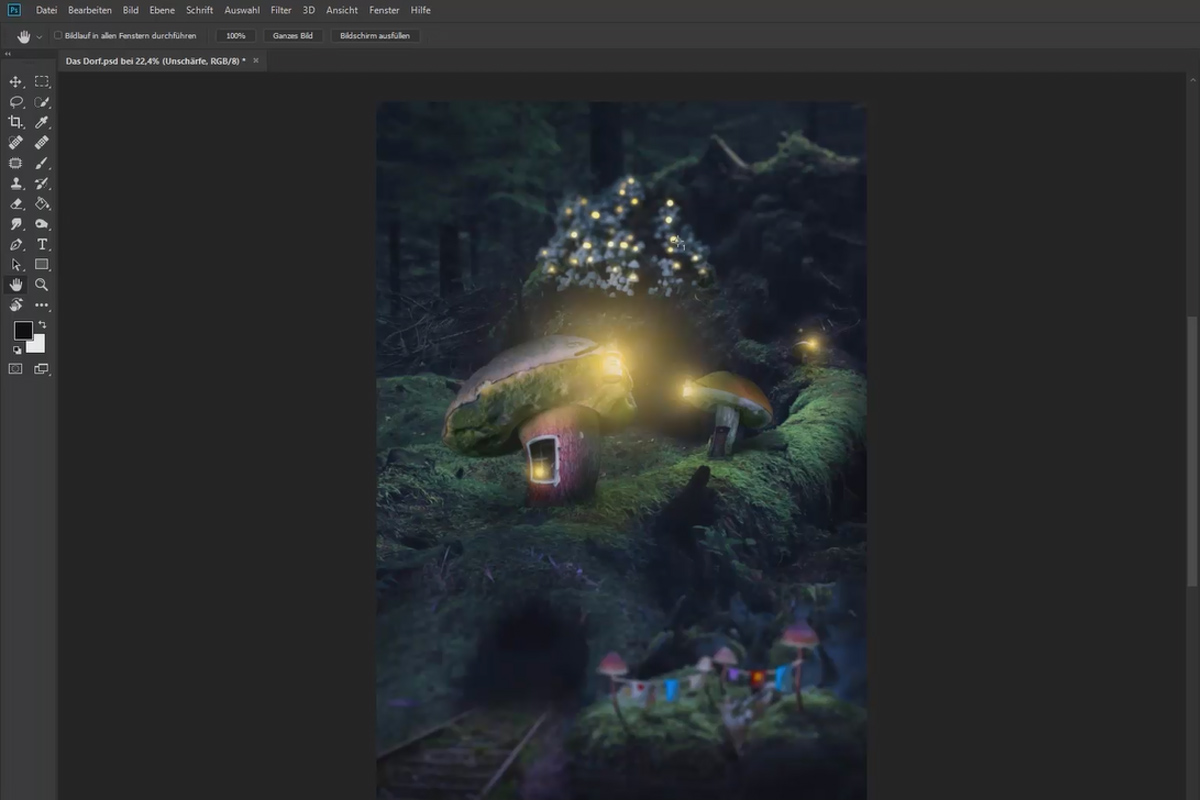Select the Eyedropper tool
The width and height of the screenshot is (1200, 800).
(x=42, y=122)
